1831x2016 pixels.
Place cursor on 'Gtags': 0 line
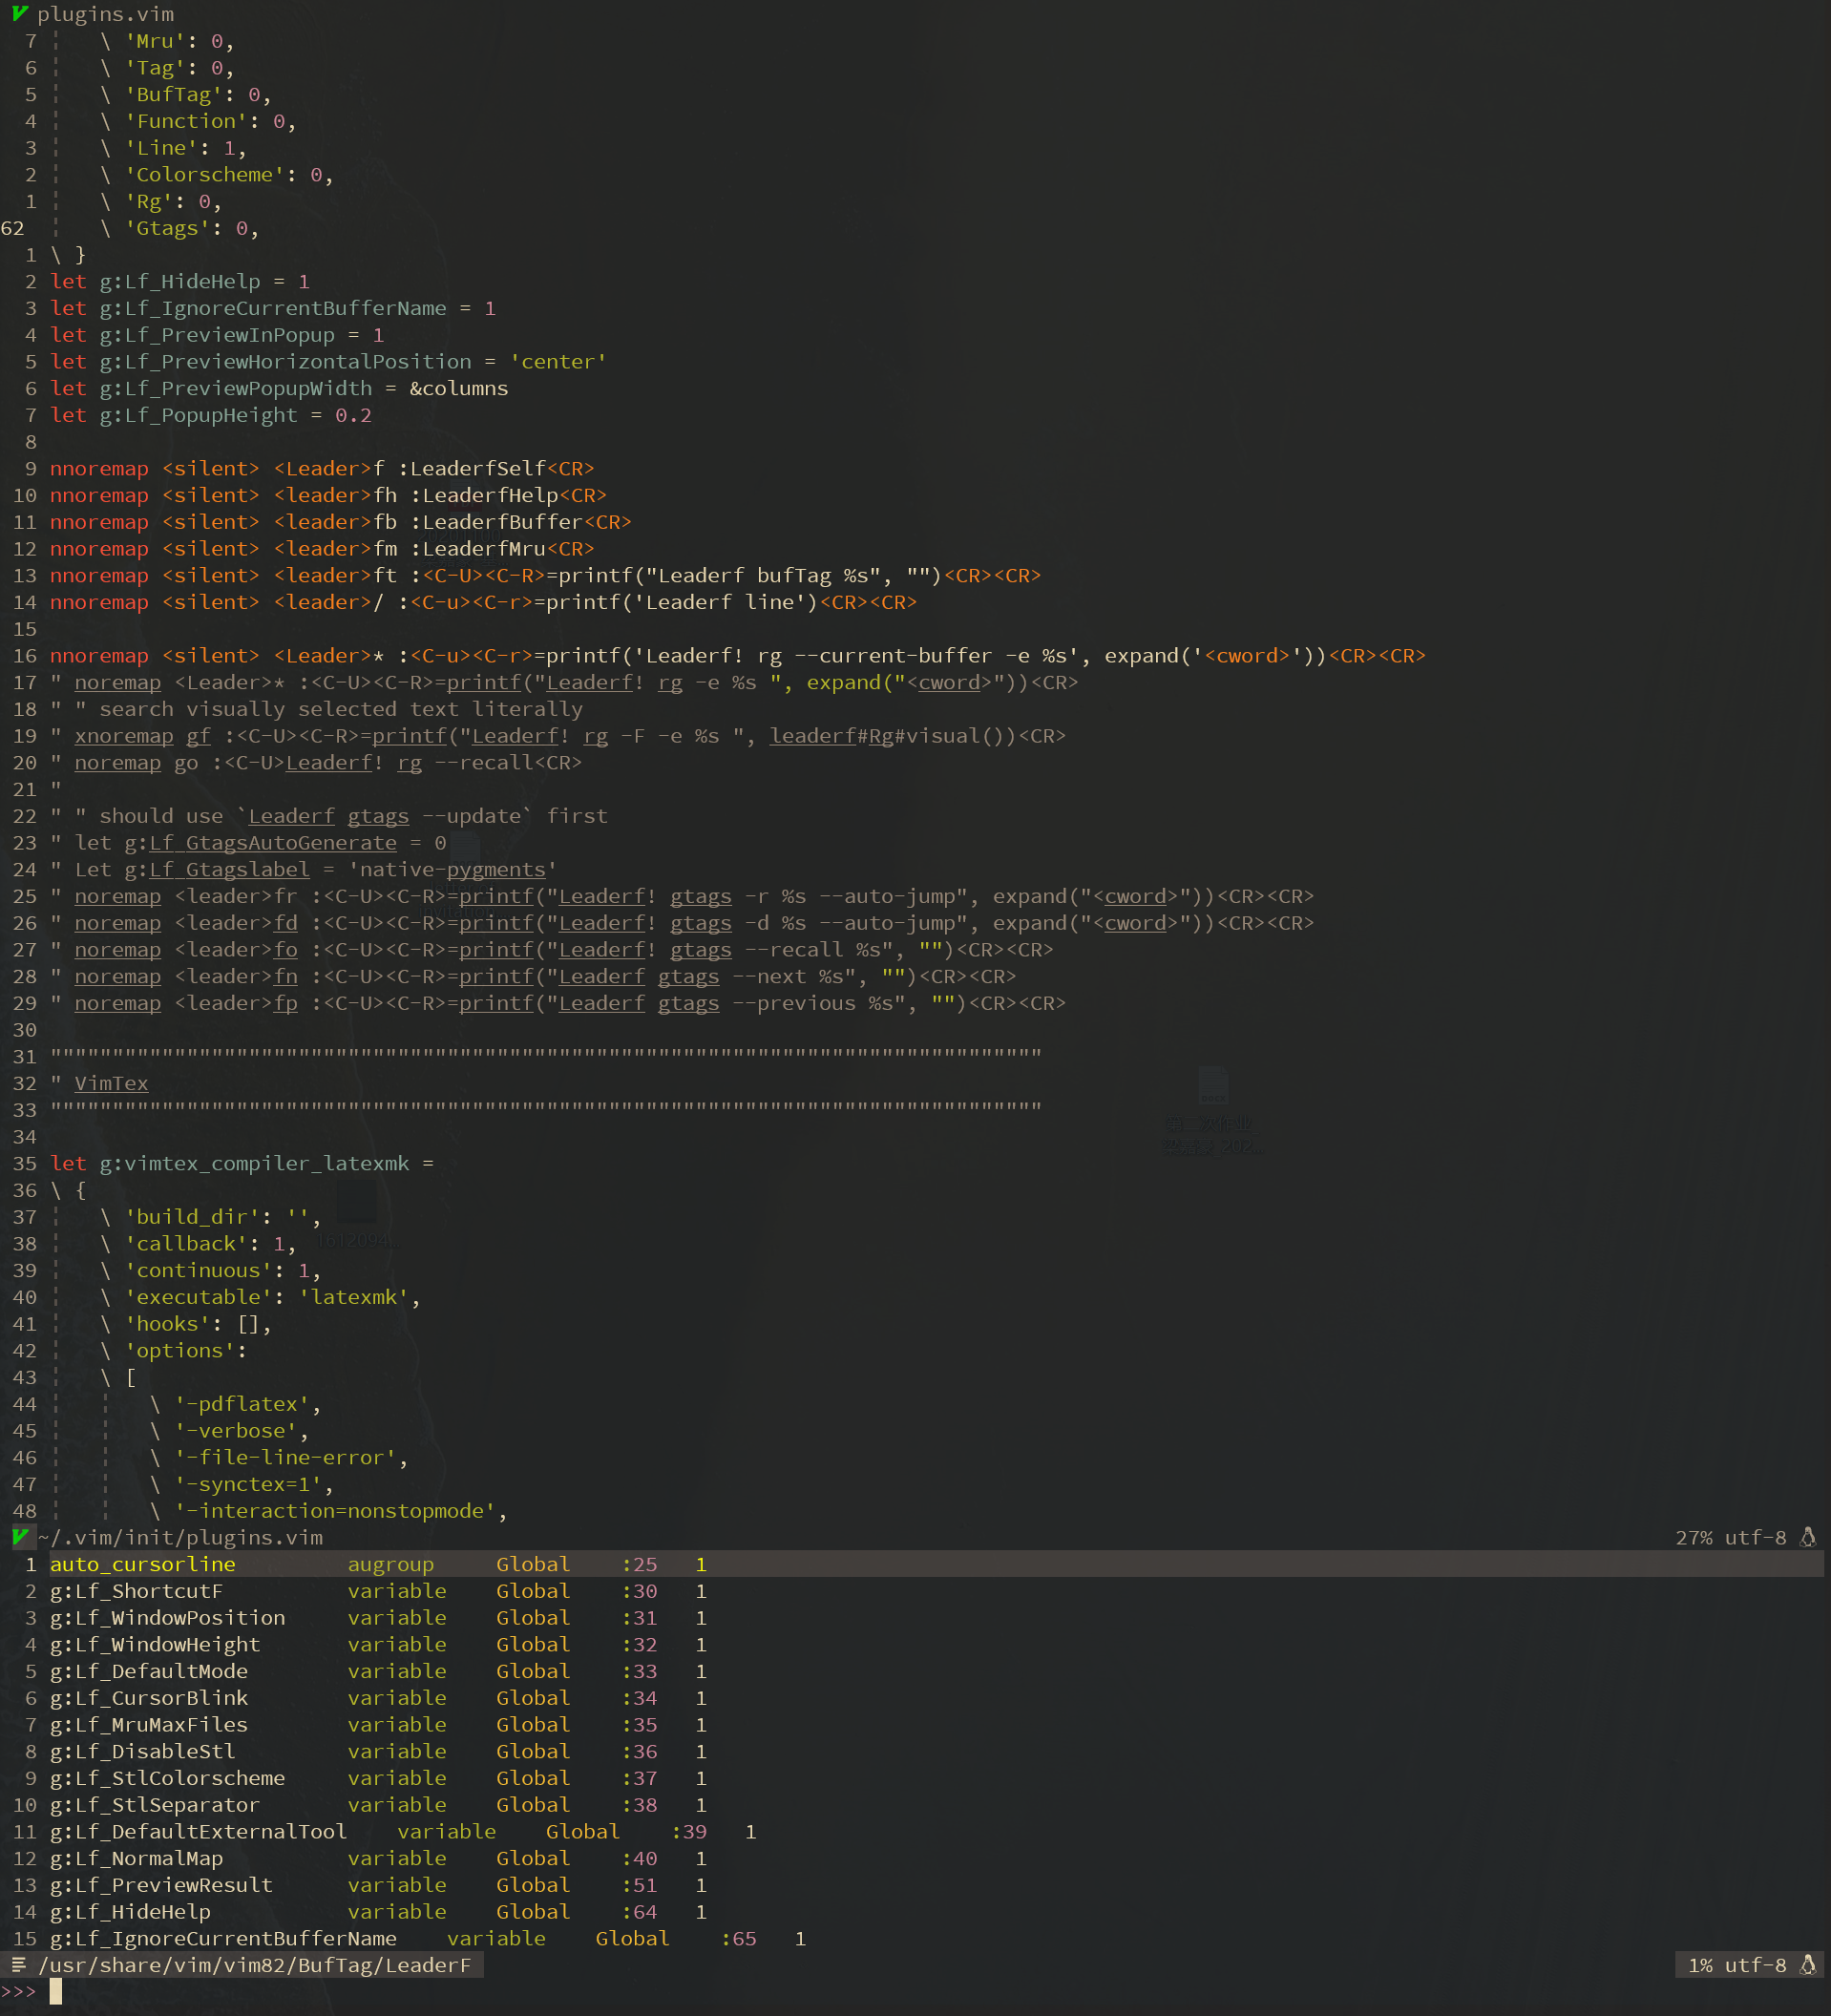click(180, 228)
